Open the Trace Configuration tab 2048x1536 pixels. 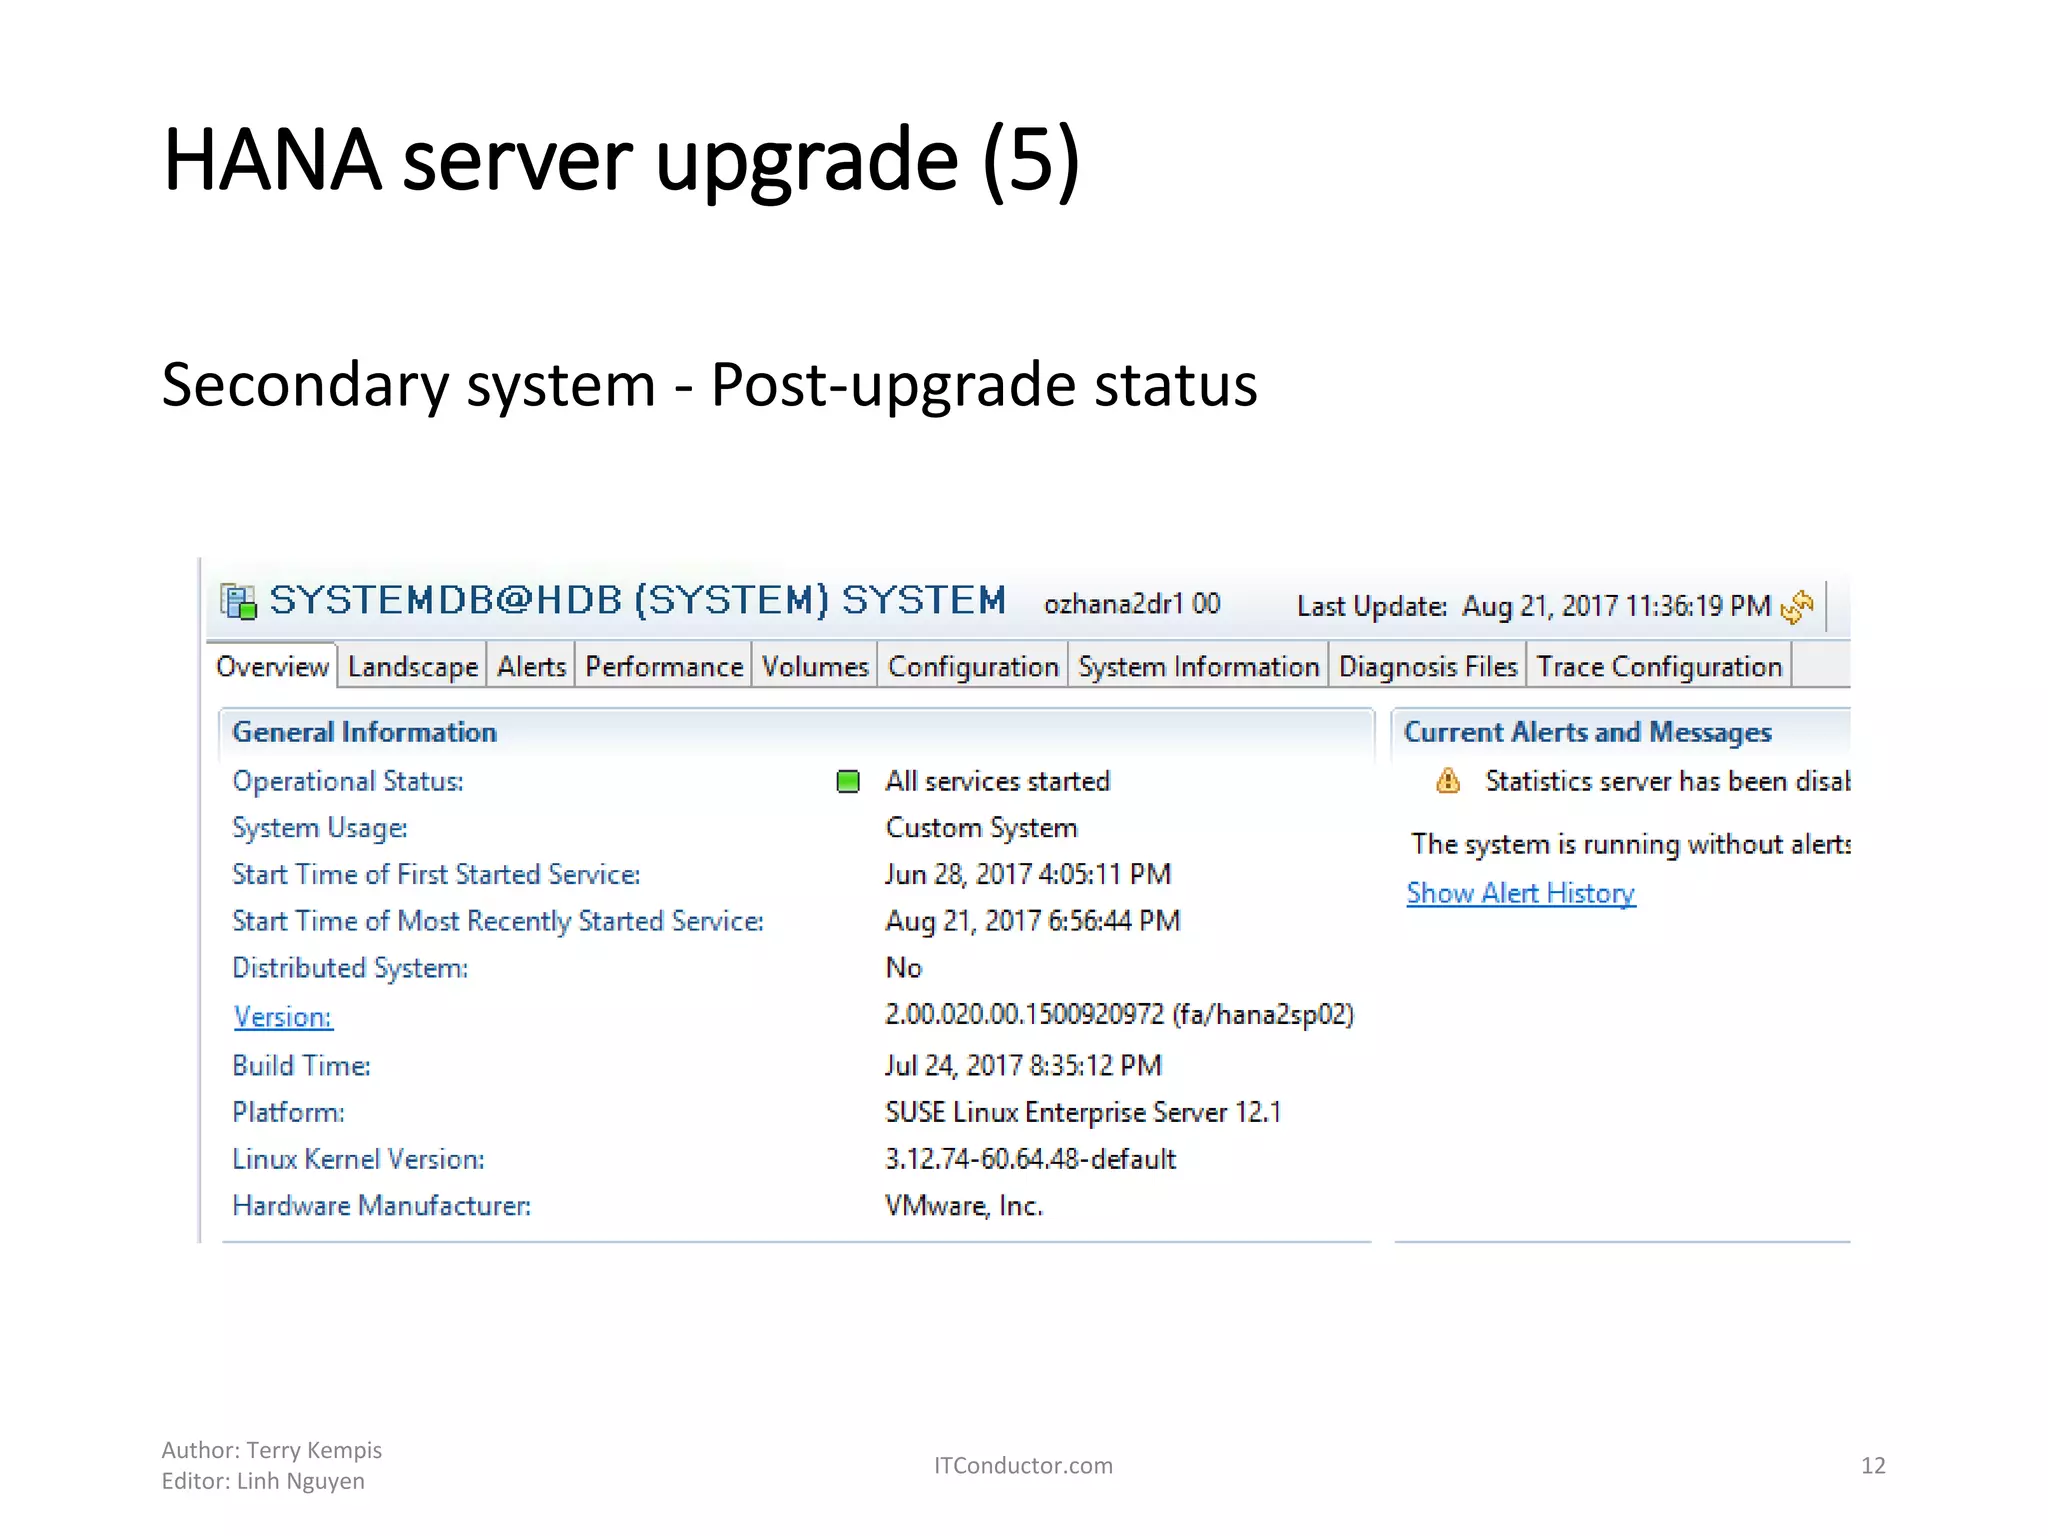(x=1659, y=667)
